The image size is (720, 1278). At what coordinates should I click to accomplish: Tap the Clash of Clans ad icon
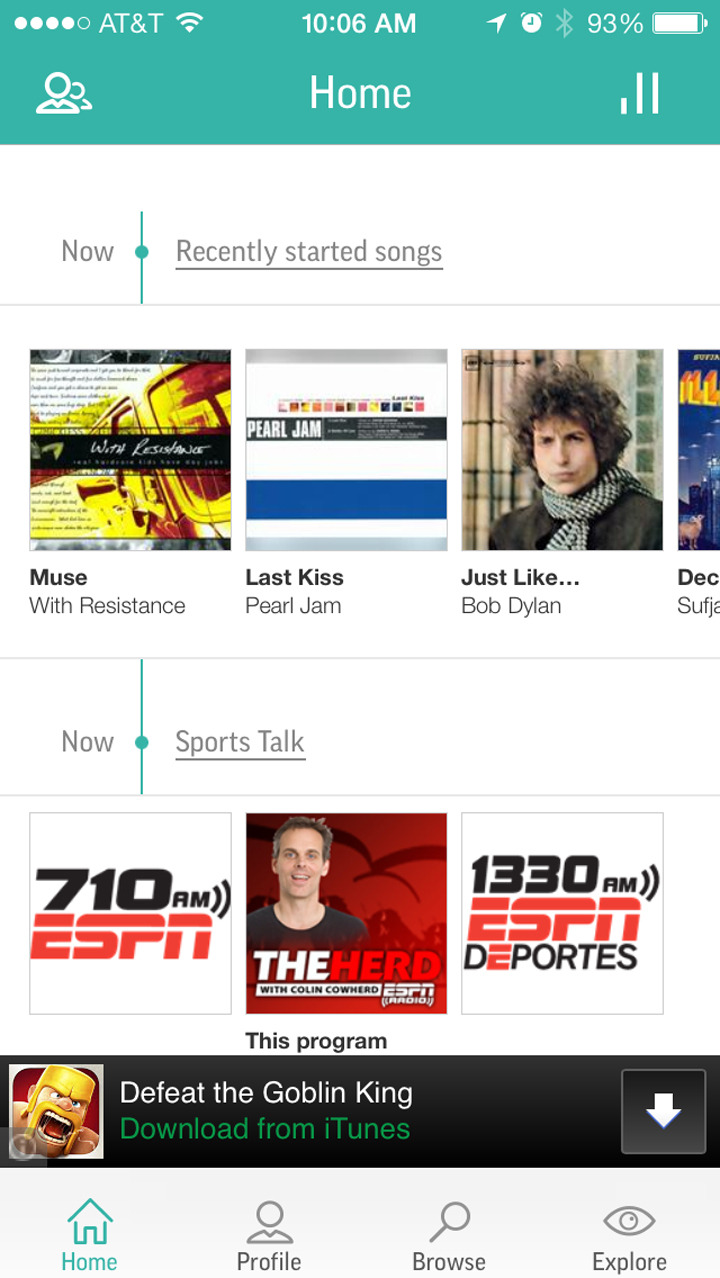[x=56, y=1111]
